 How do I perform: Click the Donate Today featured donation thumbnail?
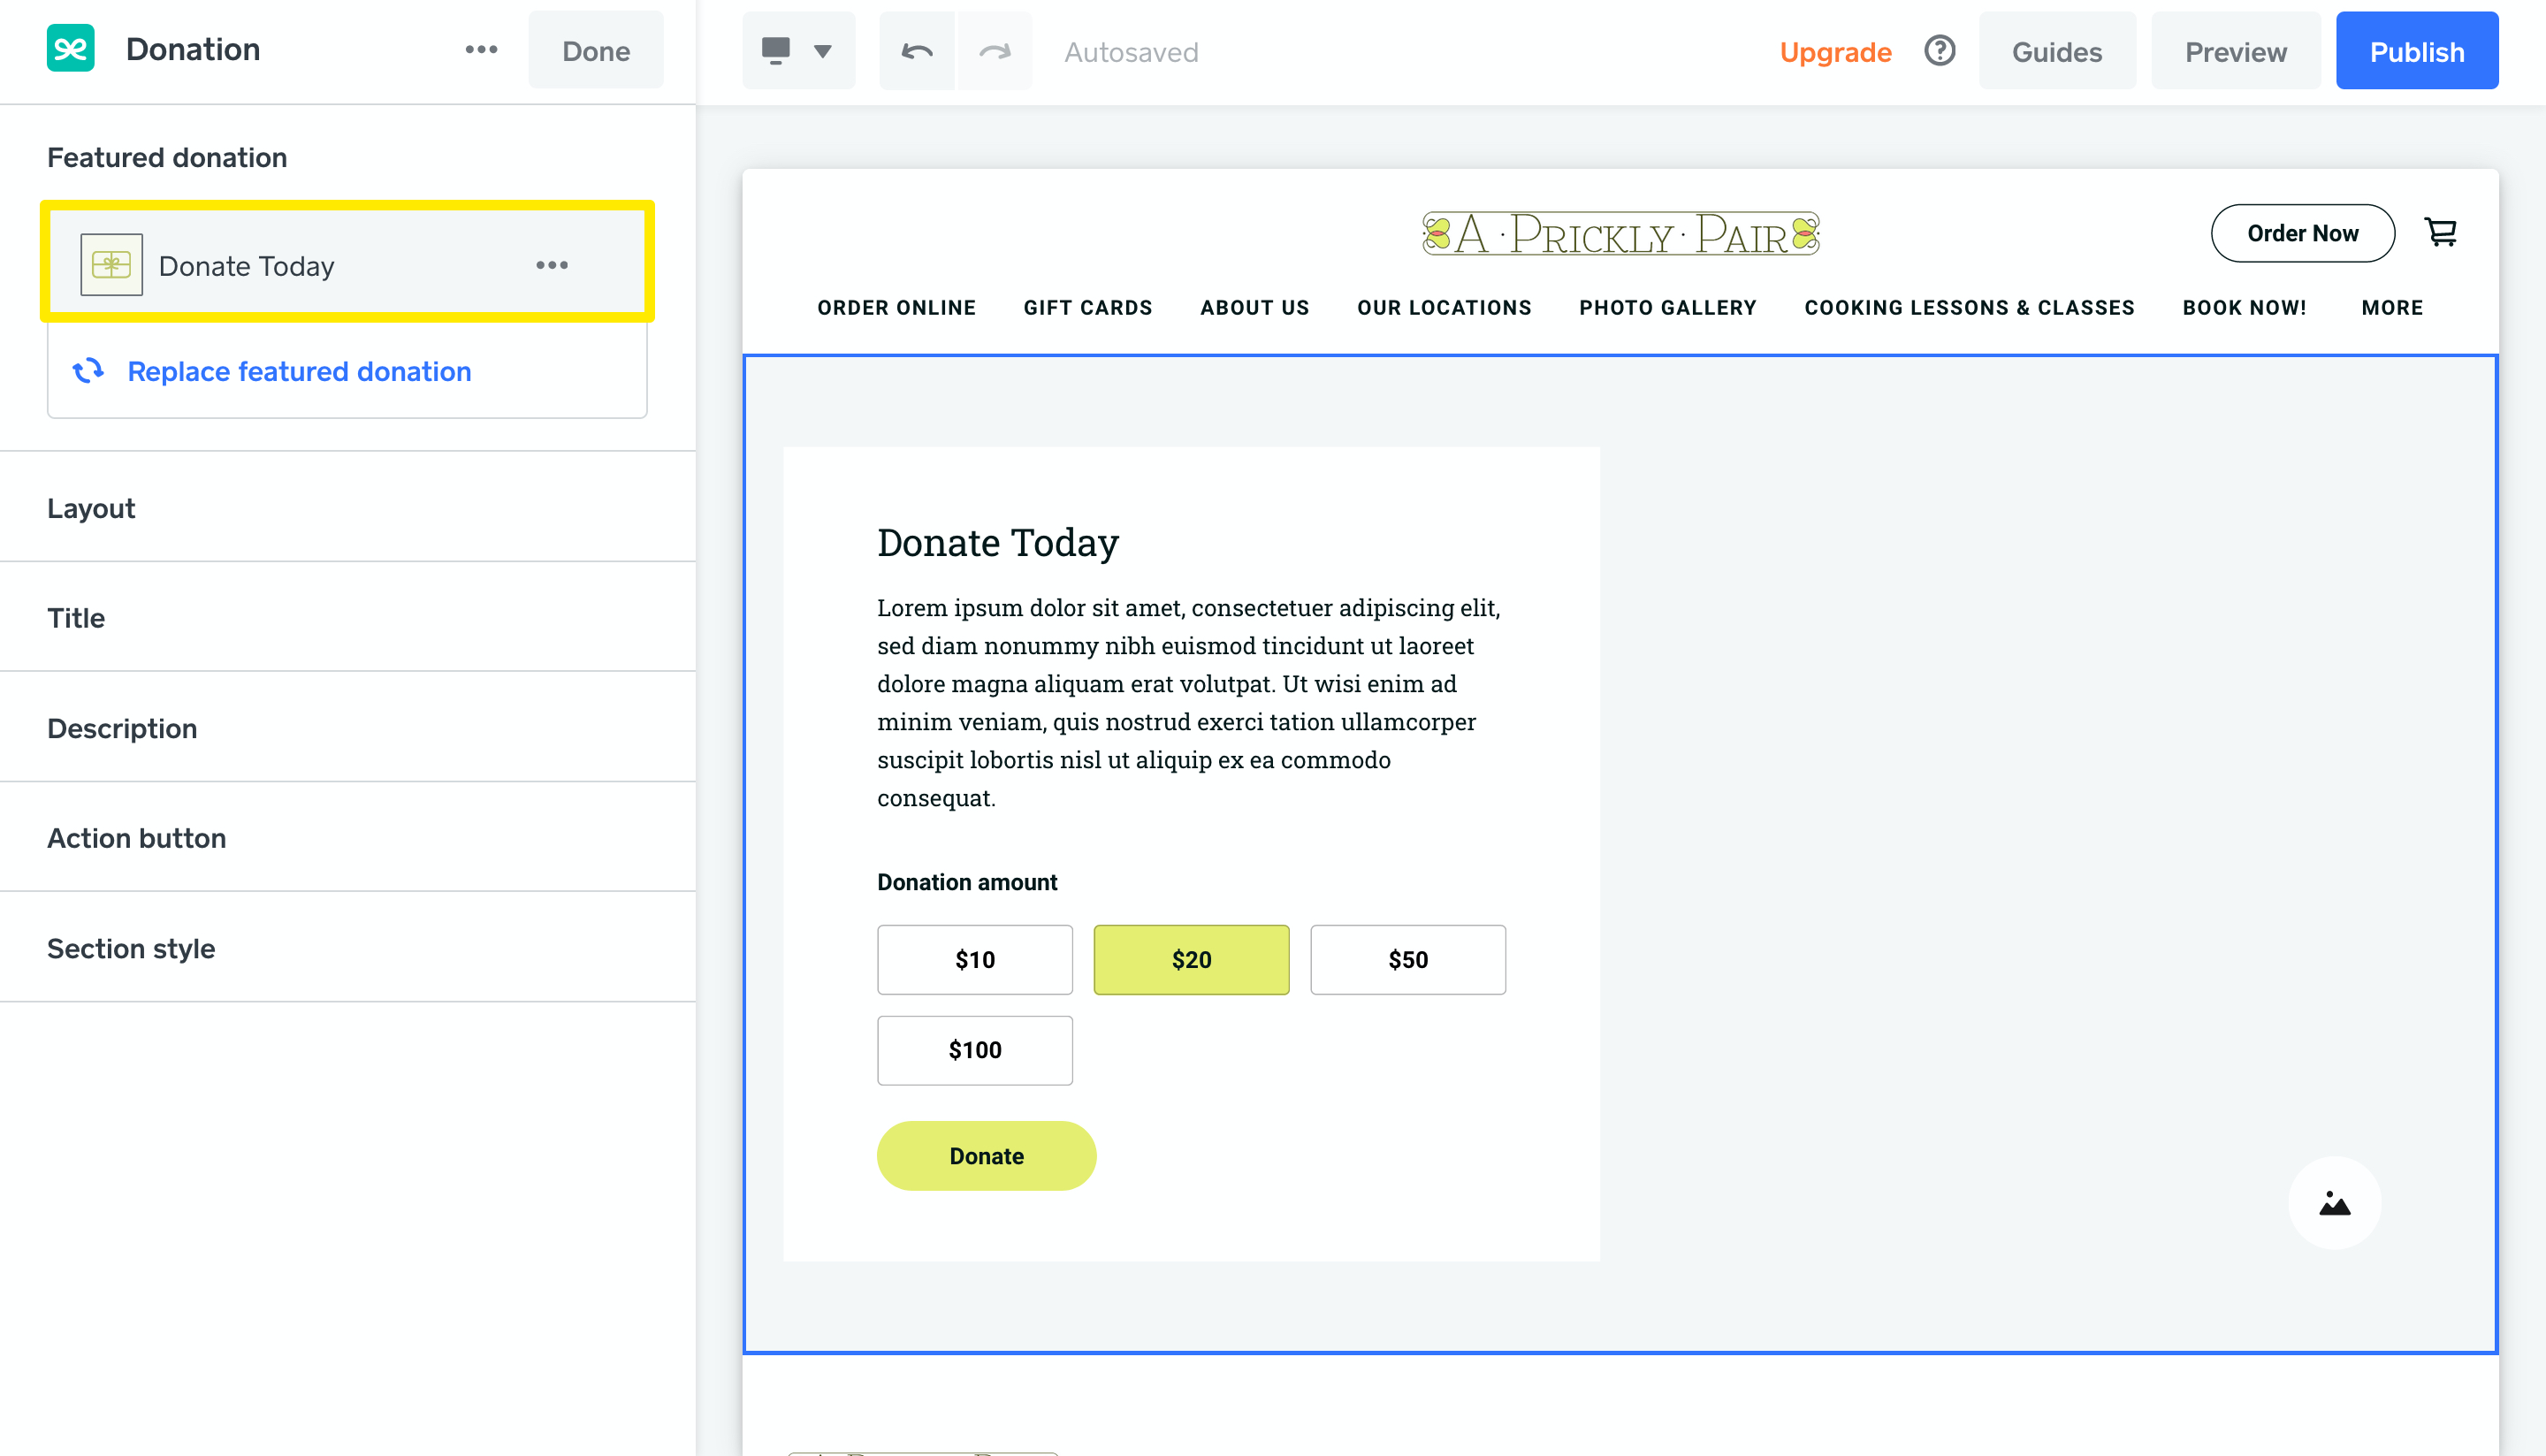[111, 265]
